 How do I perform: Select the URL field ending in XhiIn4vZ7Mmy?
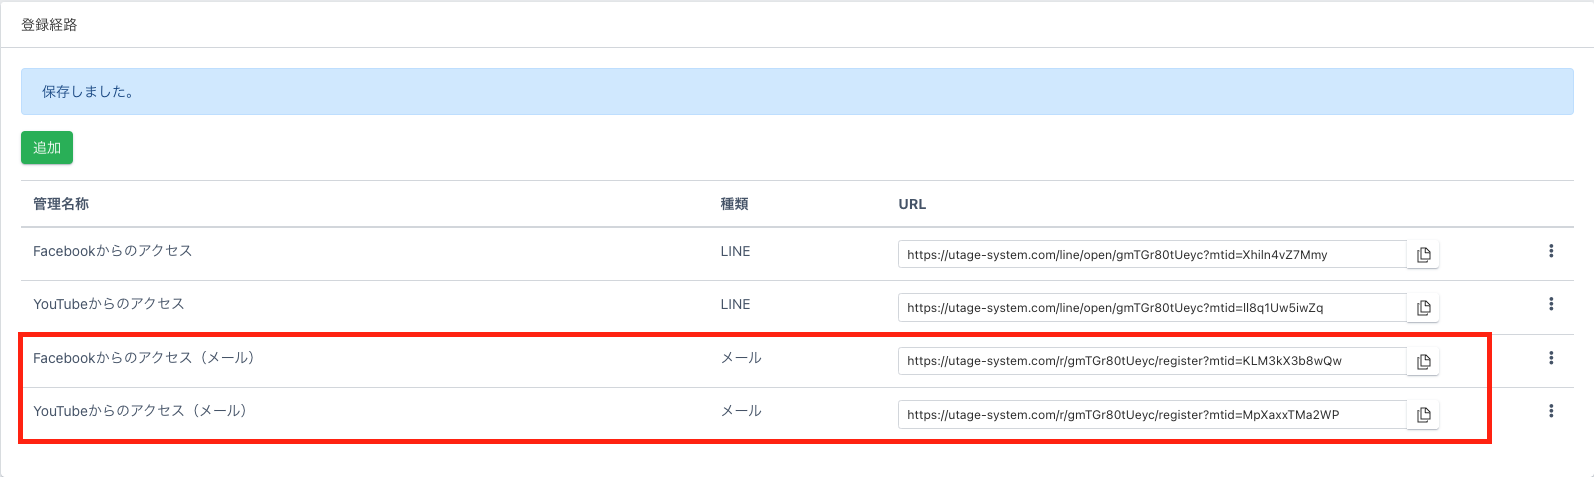click(x=1151, y=255)
